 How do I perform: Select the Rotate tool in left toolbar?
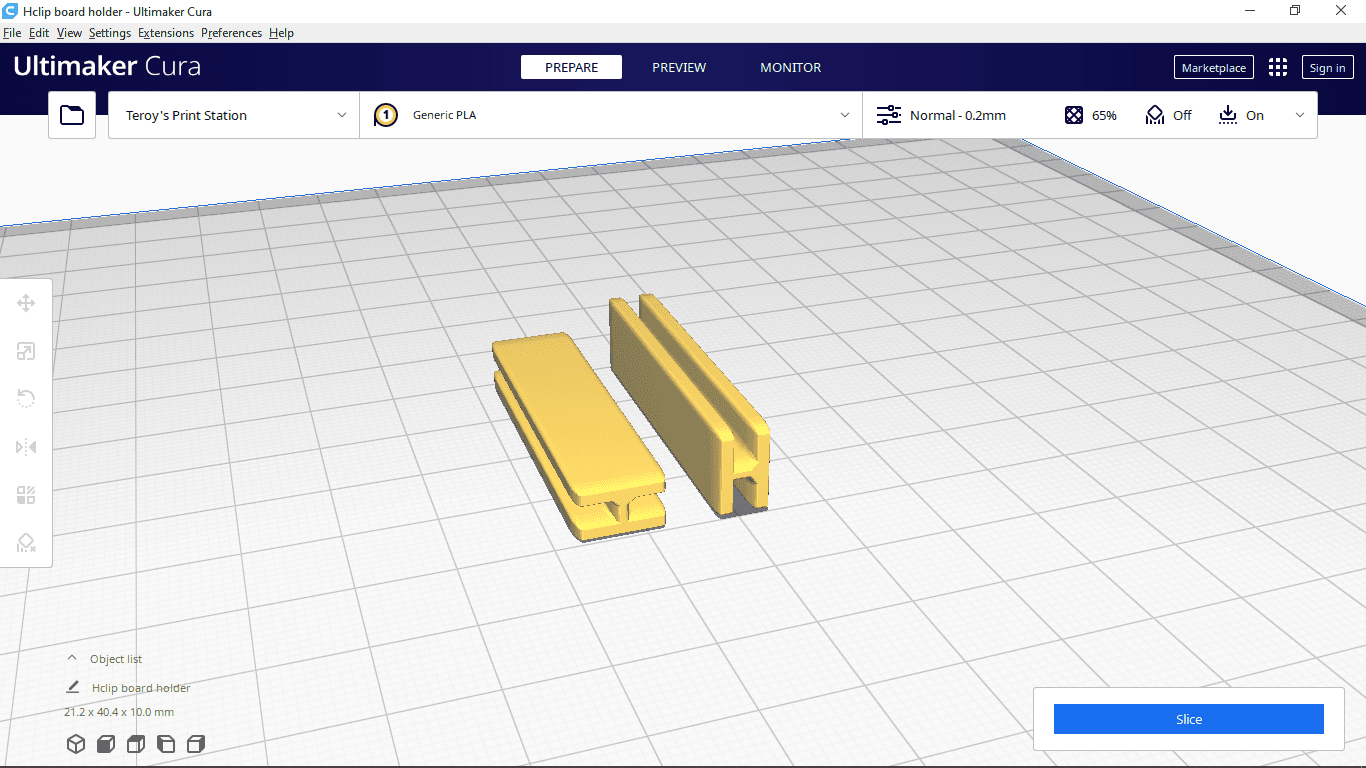26,399
